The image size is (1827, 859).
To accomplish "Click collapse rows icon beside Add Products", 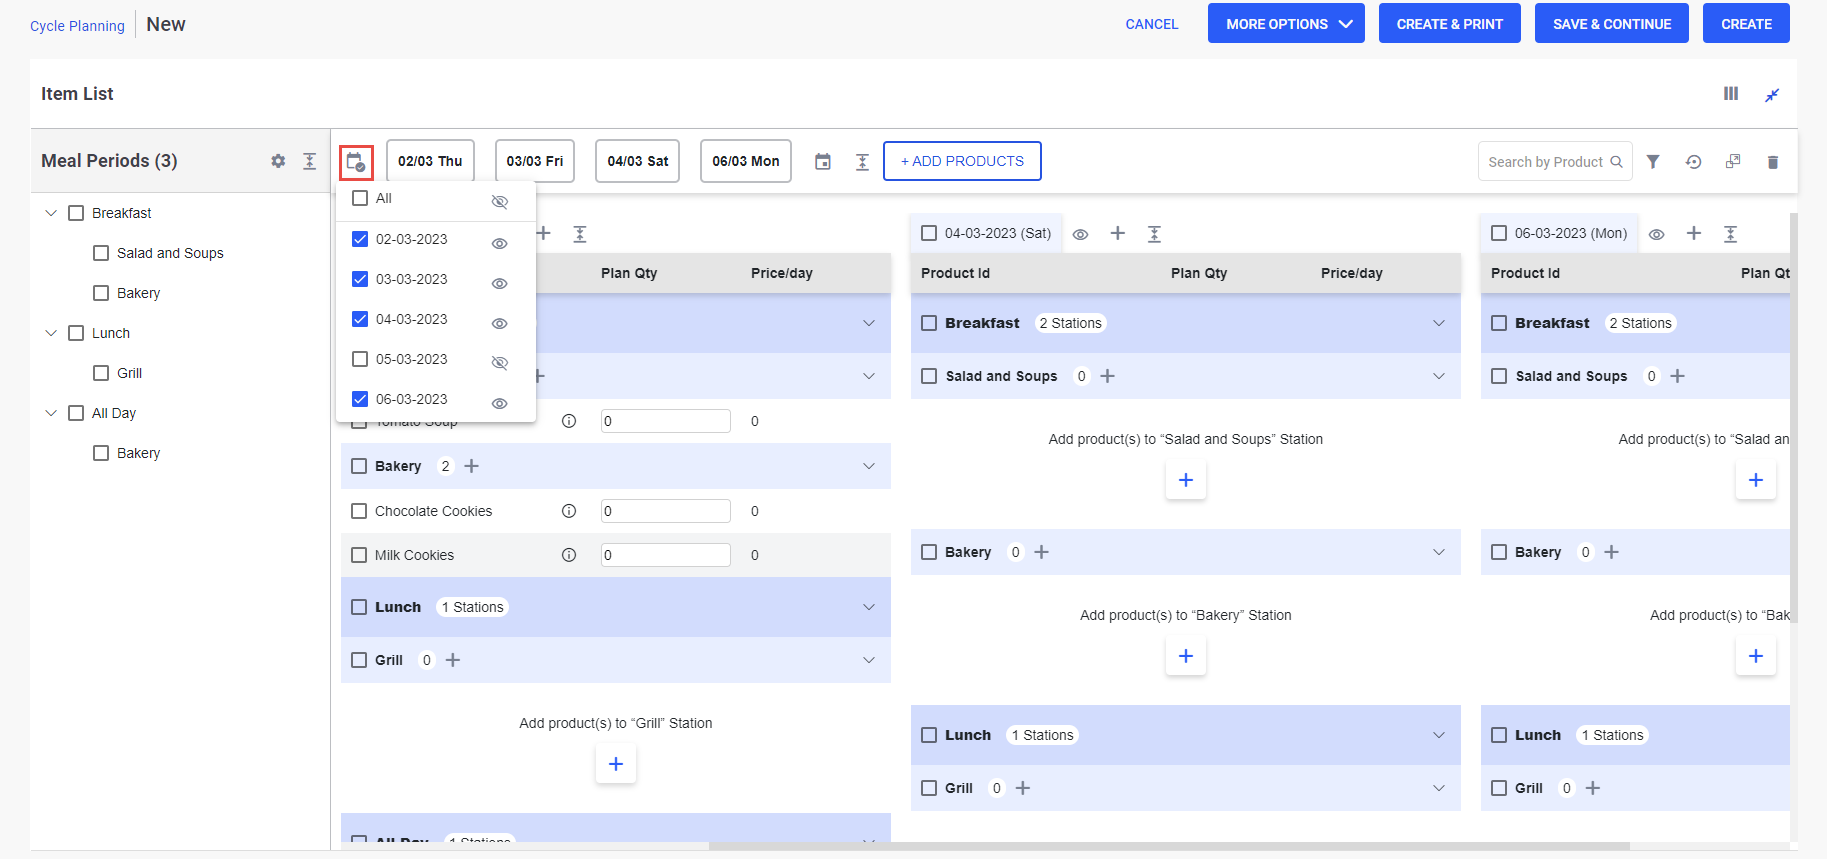I will coord(862,162).
